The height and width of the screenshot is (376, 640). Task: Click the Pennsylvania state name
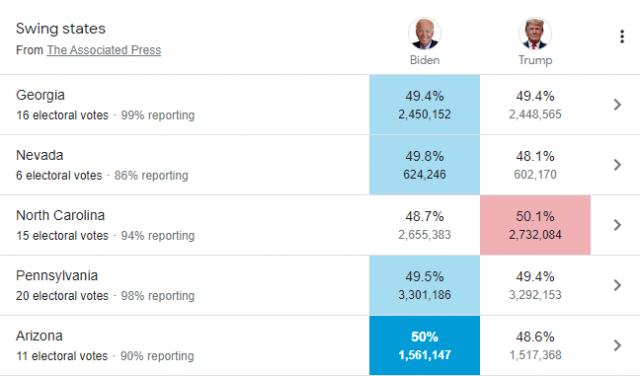57,276
